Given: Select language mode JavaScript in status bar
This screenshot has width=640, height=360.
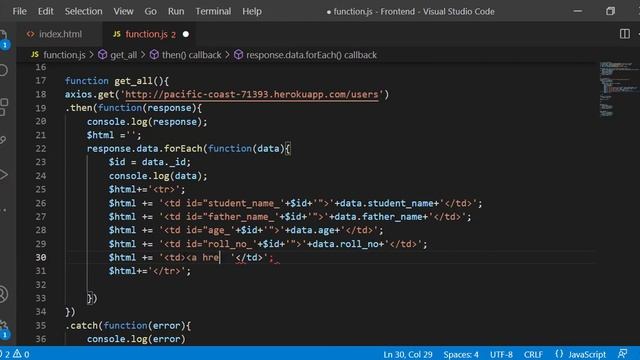Looking at the screenshot, I should click(x=587, y=354).
